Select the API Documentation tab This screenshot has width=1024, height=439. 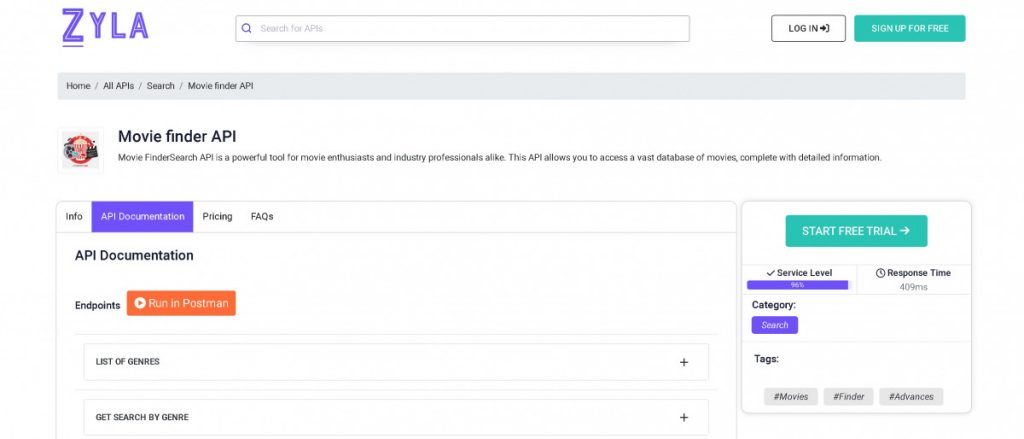click(x=142, y=216)
